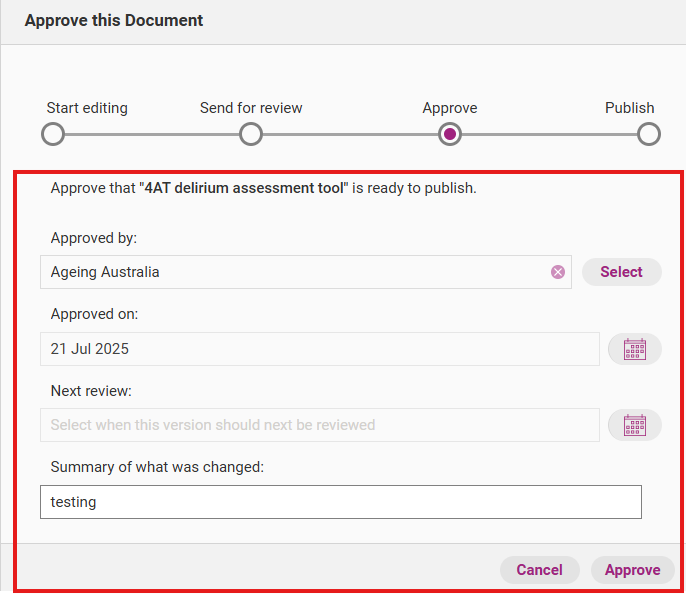Click the summary field containing 'testing'

click(x=340, y=502)
